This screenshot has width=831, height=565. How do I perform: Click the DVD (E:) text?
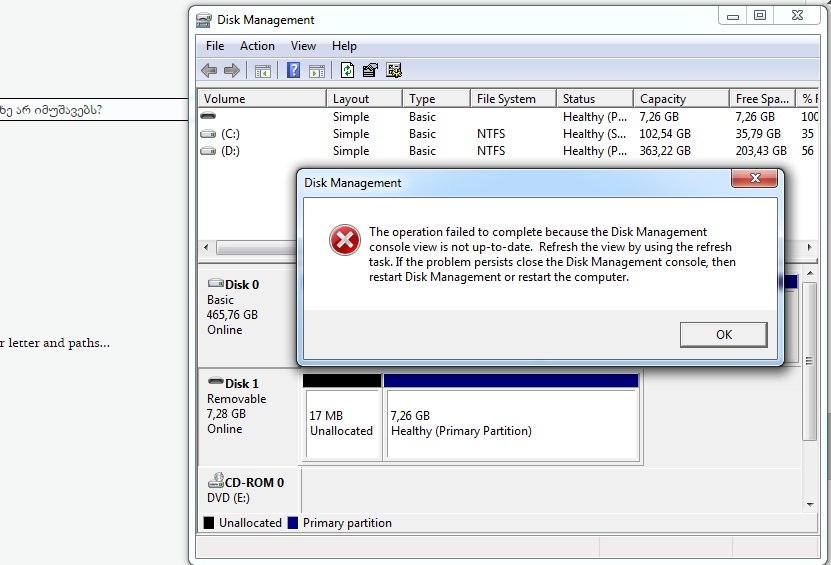[228, 498]
